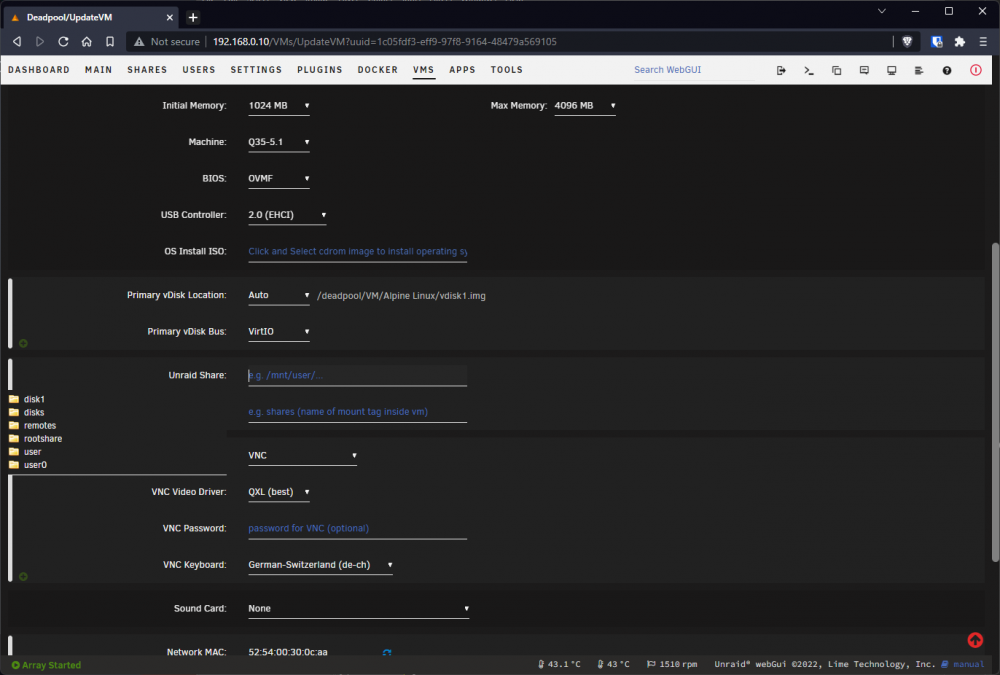Click the back-to-top red arrow icon
Viewport: 1000px width, 675px height.
(x=975, y=640)
